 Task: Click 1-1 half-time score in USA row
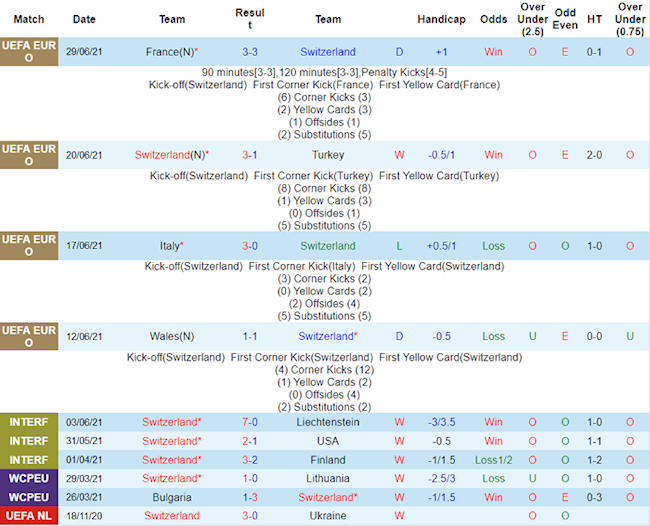[594, 441]
